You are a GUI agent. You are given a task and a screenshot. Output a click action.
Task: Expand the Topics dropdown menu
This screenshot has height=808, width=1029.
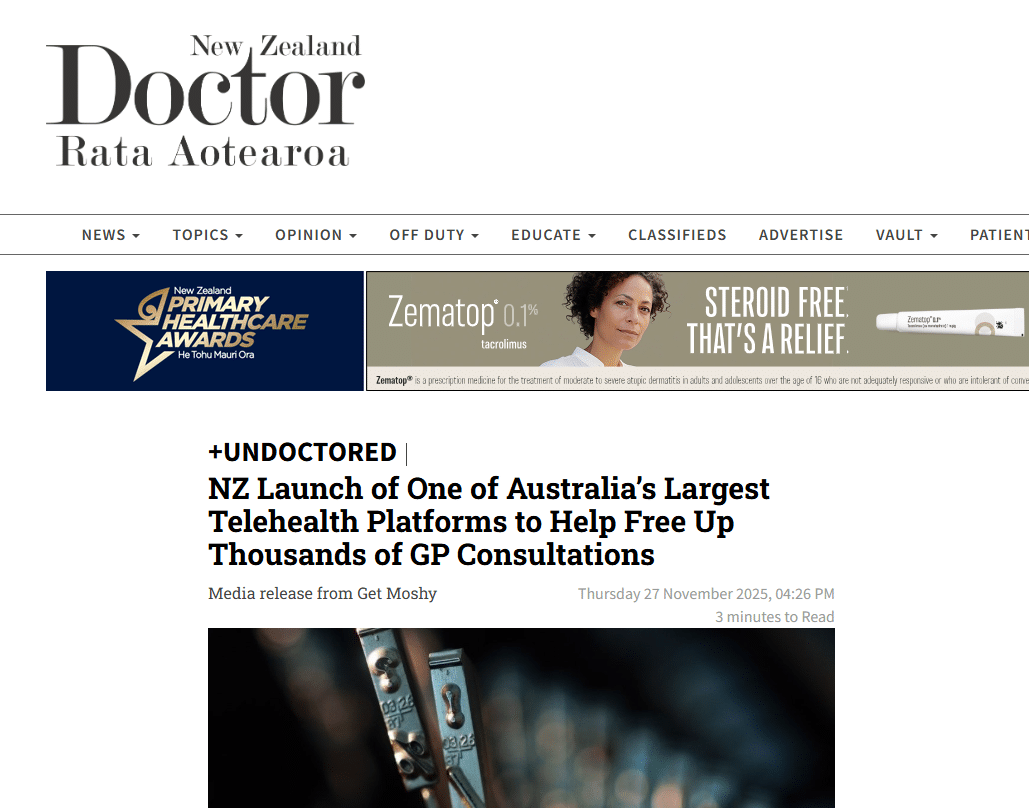(207, 235)
